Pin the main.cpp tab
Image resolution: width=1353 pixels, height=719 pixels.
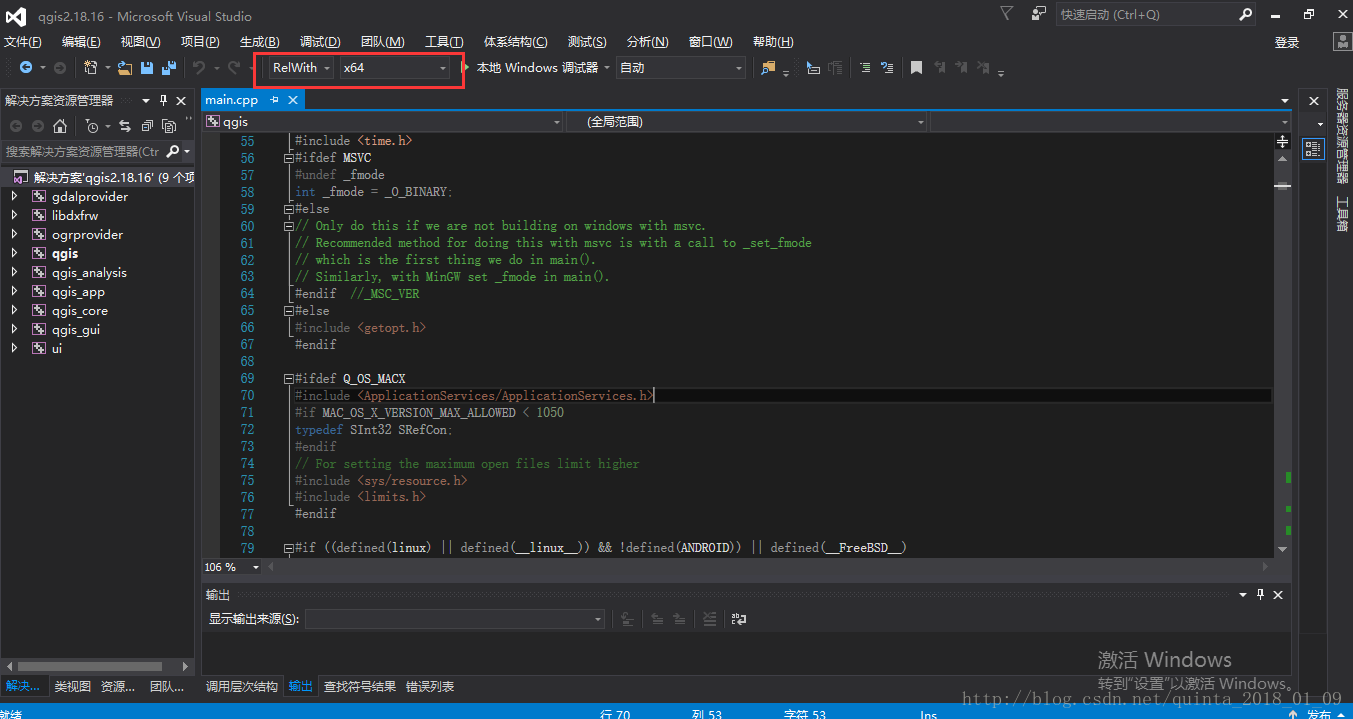click(274, 100)
